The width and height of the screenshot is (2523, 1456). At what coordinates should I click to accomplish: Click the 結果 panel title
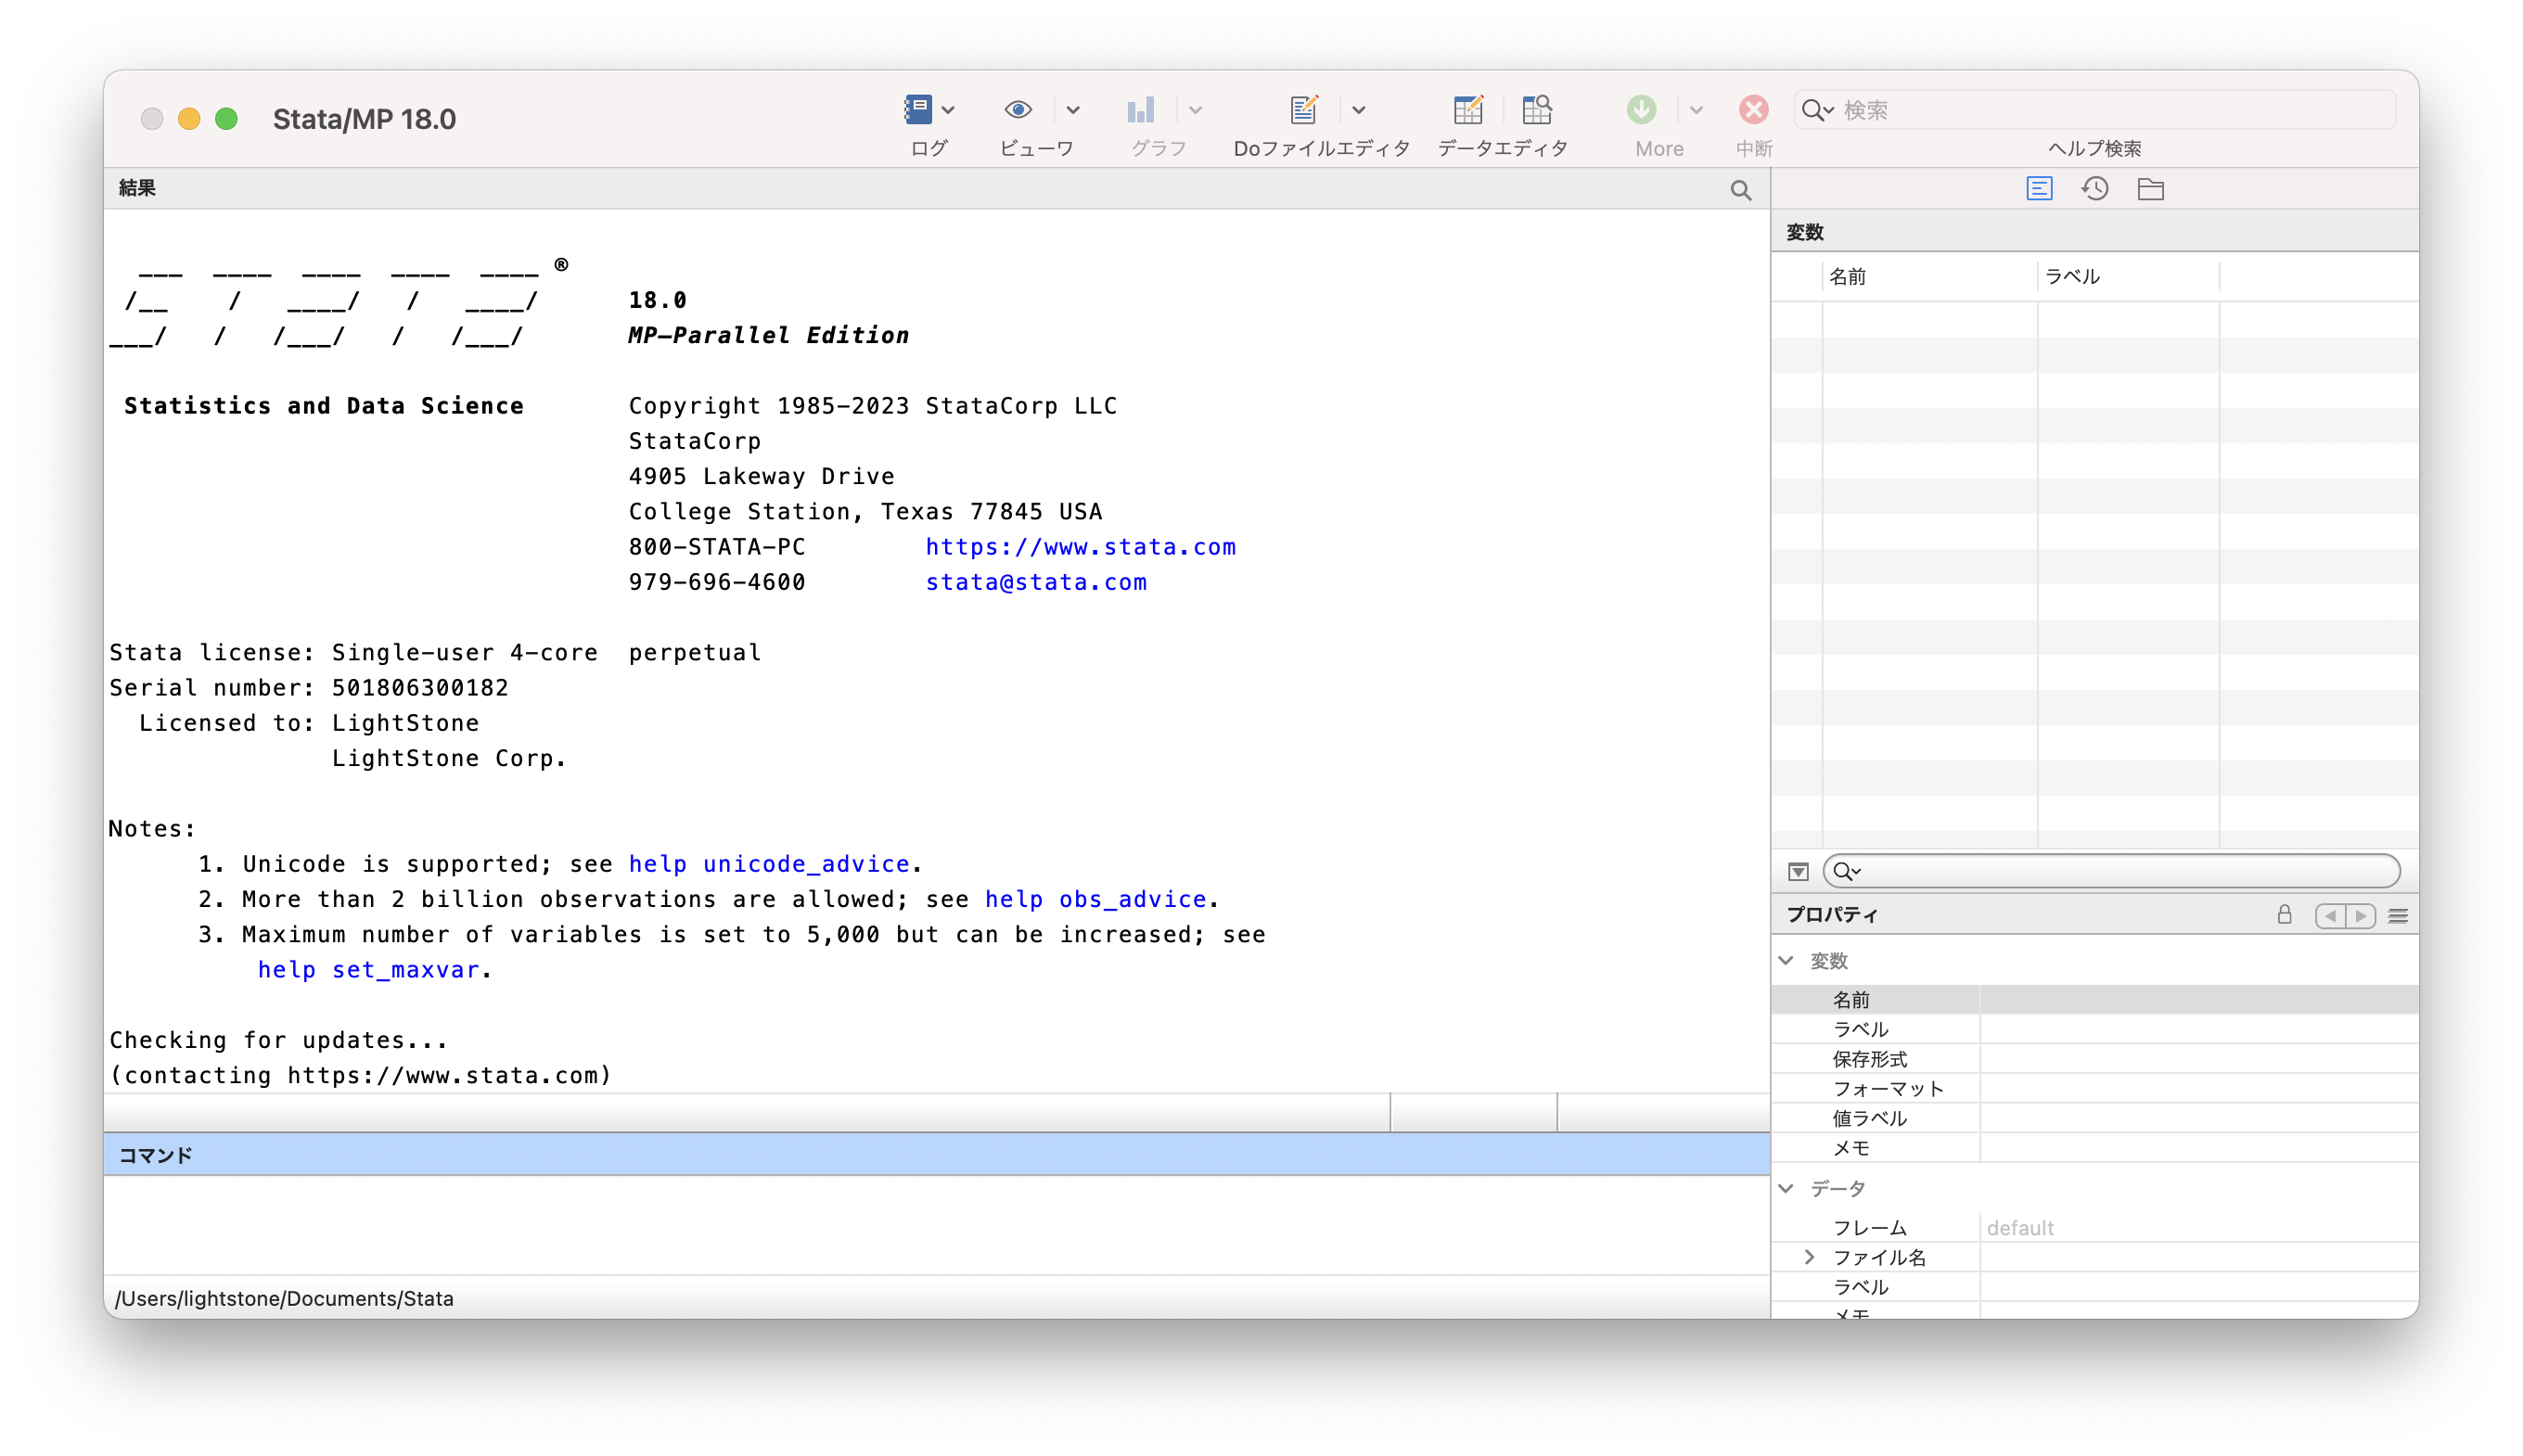(137, 188)
